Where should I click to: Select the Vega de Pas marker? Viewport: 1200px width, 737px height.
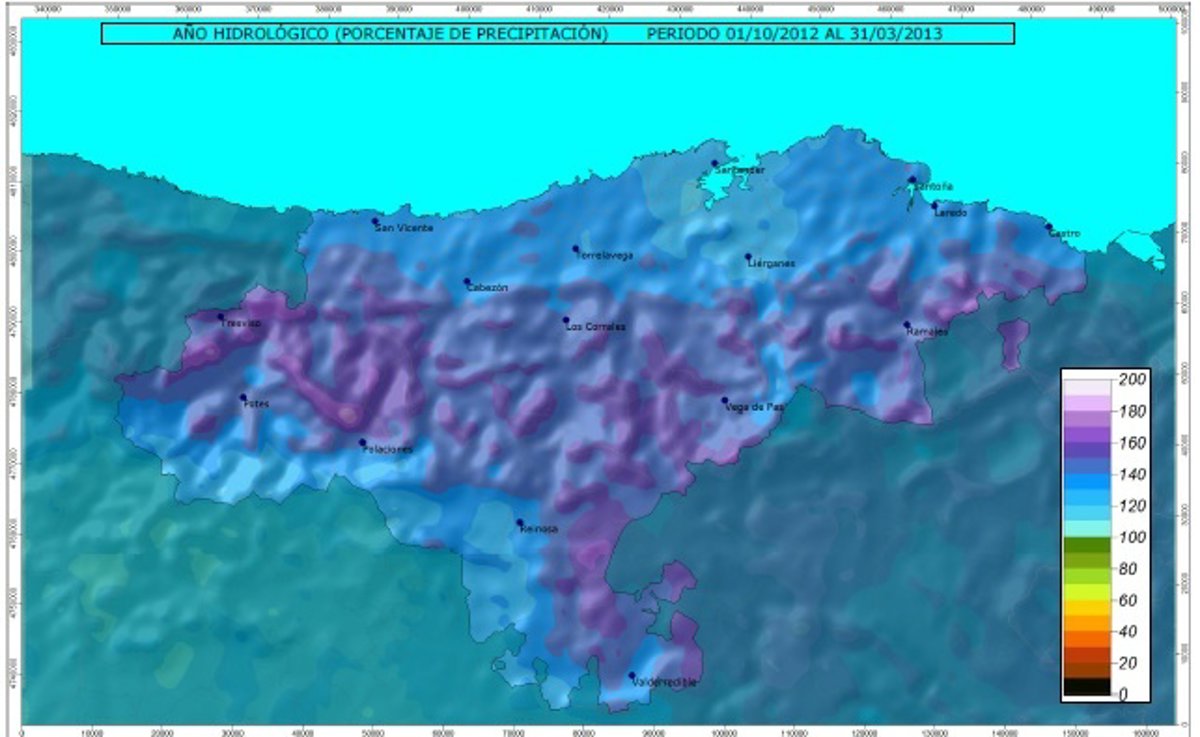(x=725, y=400)
